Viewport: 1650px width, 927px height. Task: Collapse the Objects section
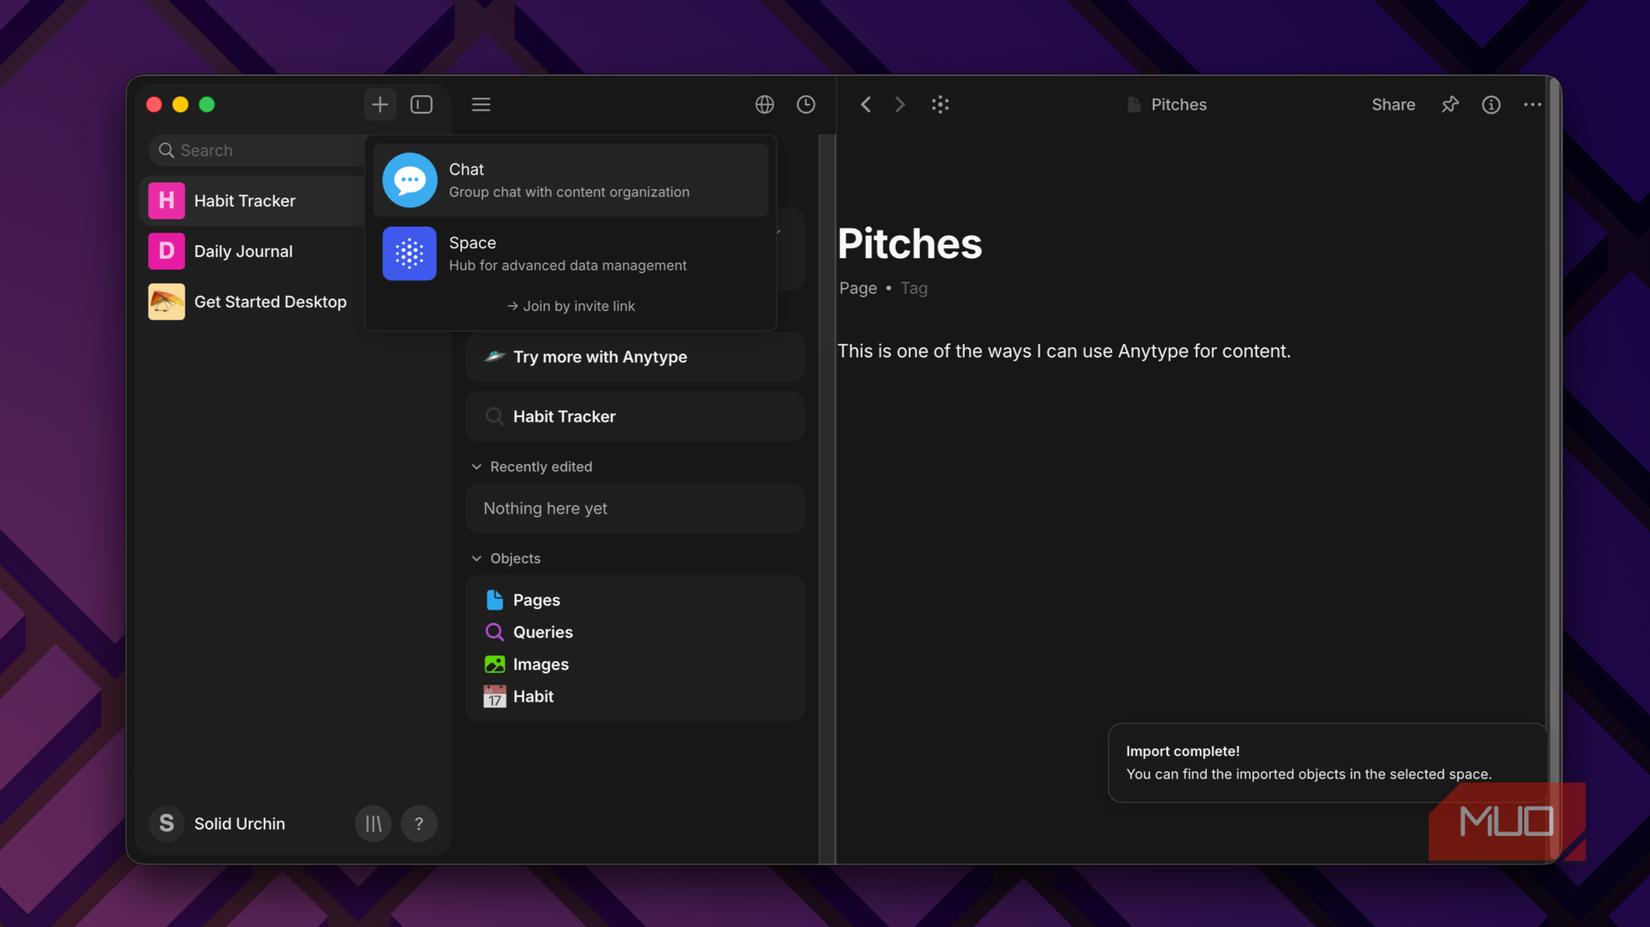(x=476, y=558)
